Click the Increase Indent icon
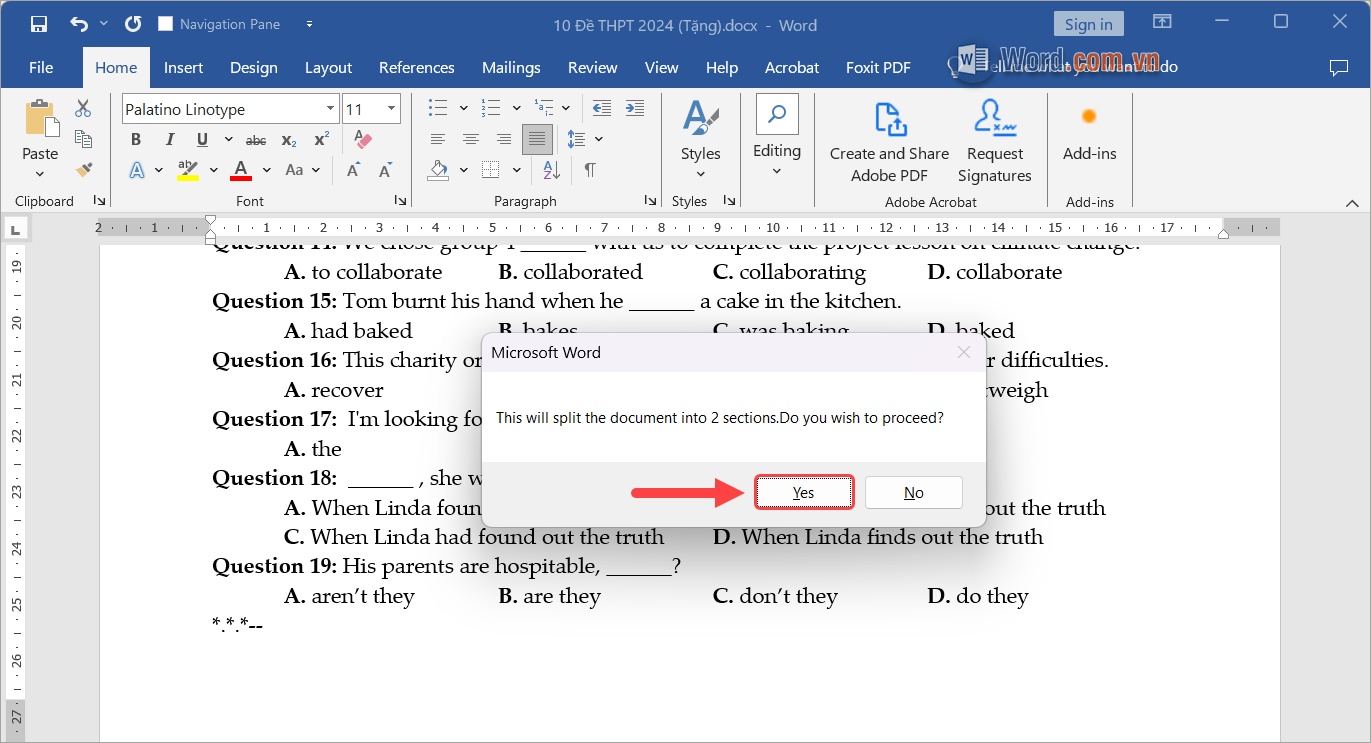 [x=635, y=108]
